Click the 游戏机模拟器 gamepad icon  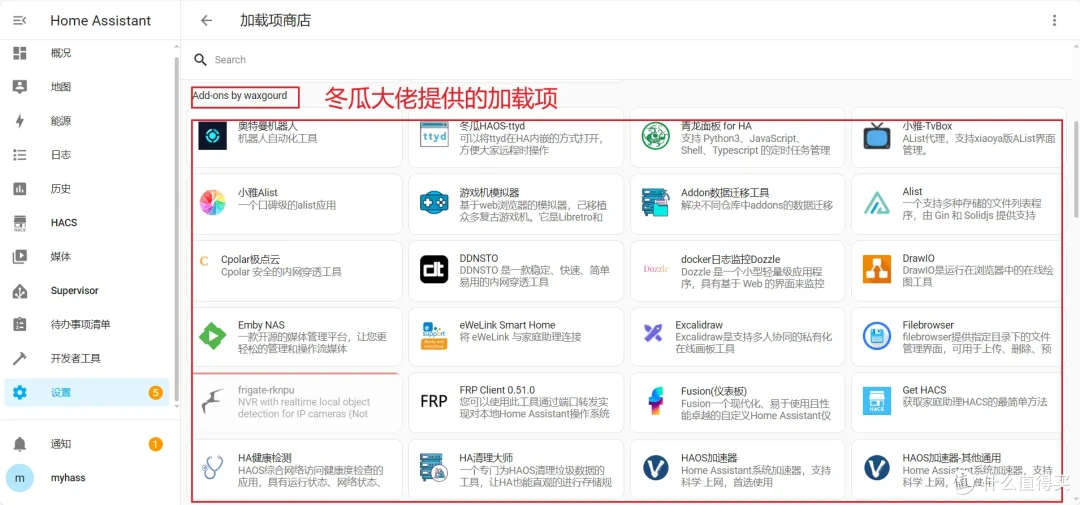point(434,203)
